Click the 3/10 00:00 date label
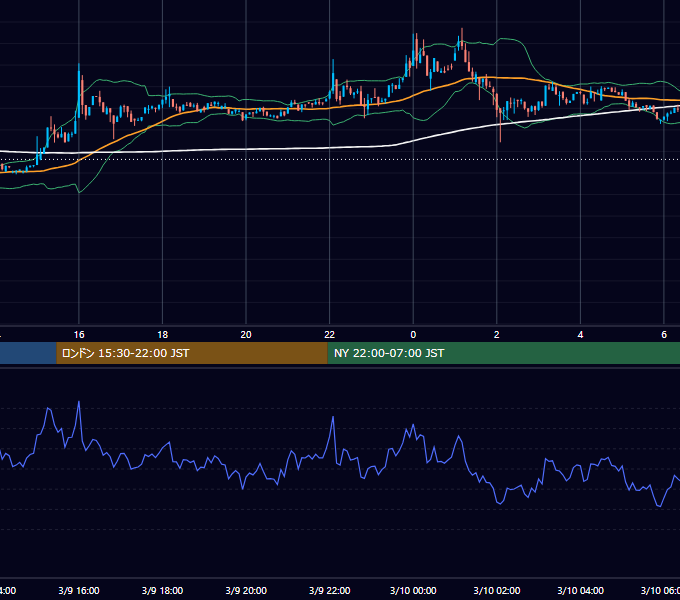The height and width of the screenshot is (600, 680). tap(413, 590)
